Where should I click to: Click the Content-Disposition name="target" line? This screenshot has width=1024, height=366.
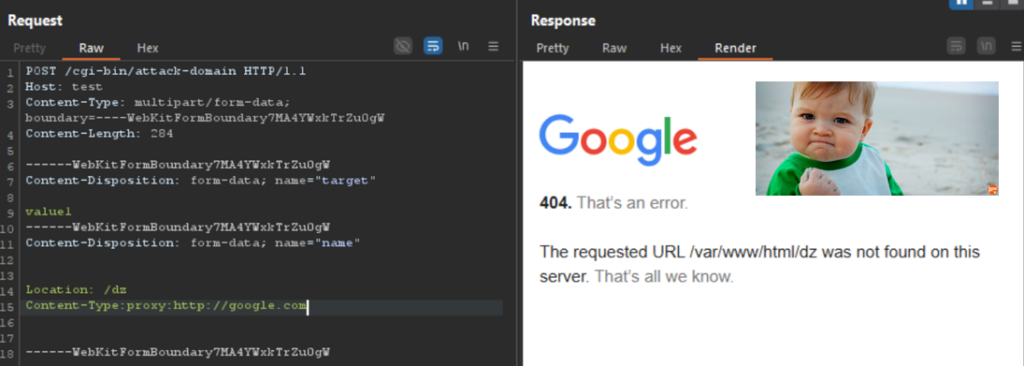point(201,180)
